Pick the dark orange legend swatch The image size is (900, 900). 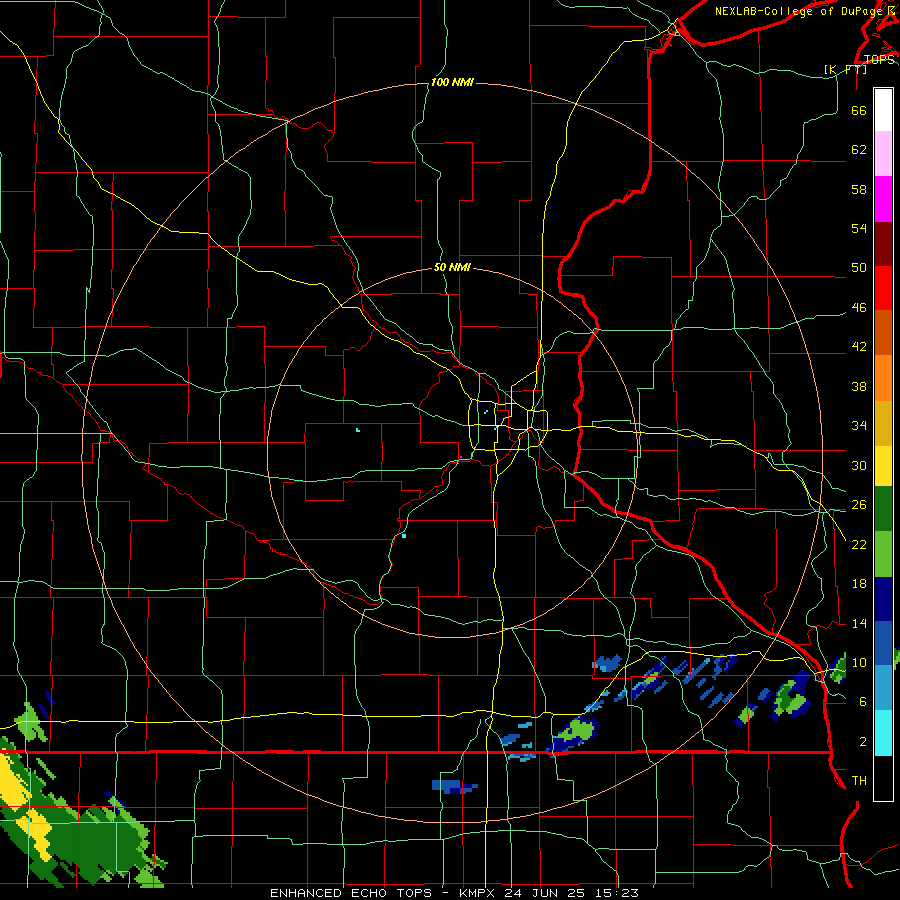tap(883, 333)
